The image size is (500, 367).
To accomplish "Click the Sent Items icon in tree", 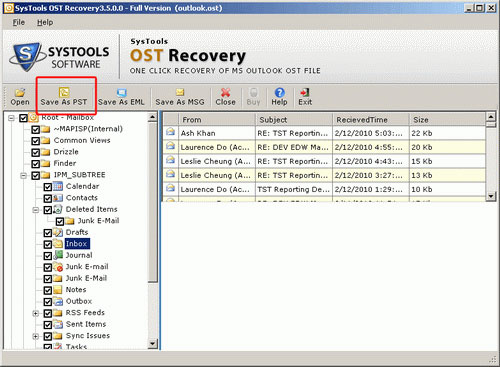I will pyautogui.click(x=58, y=324).
